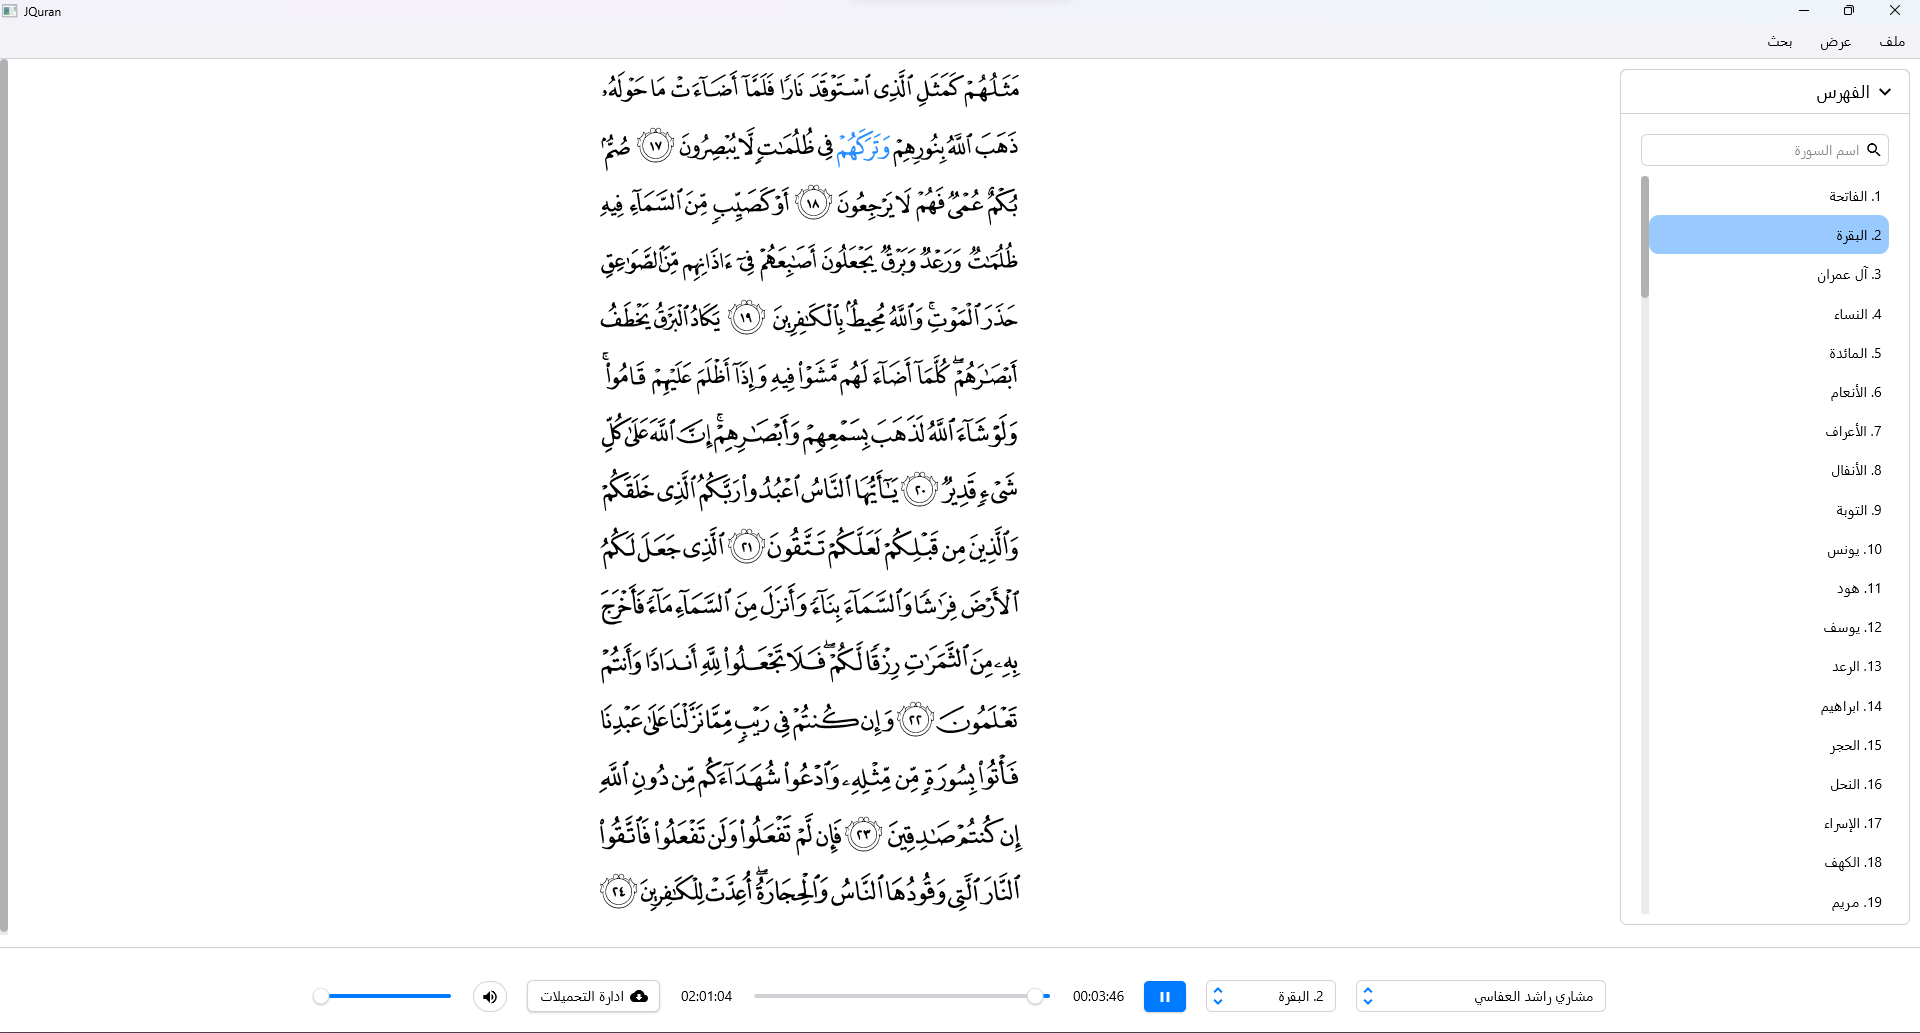The height and width of the screenshot is (1033, 1920).
Task: Click verse end marker ٢٤
Action: [619, 889]
